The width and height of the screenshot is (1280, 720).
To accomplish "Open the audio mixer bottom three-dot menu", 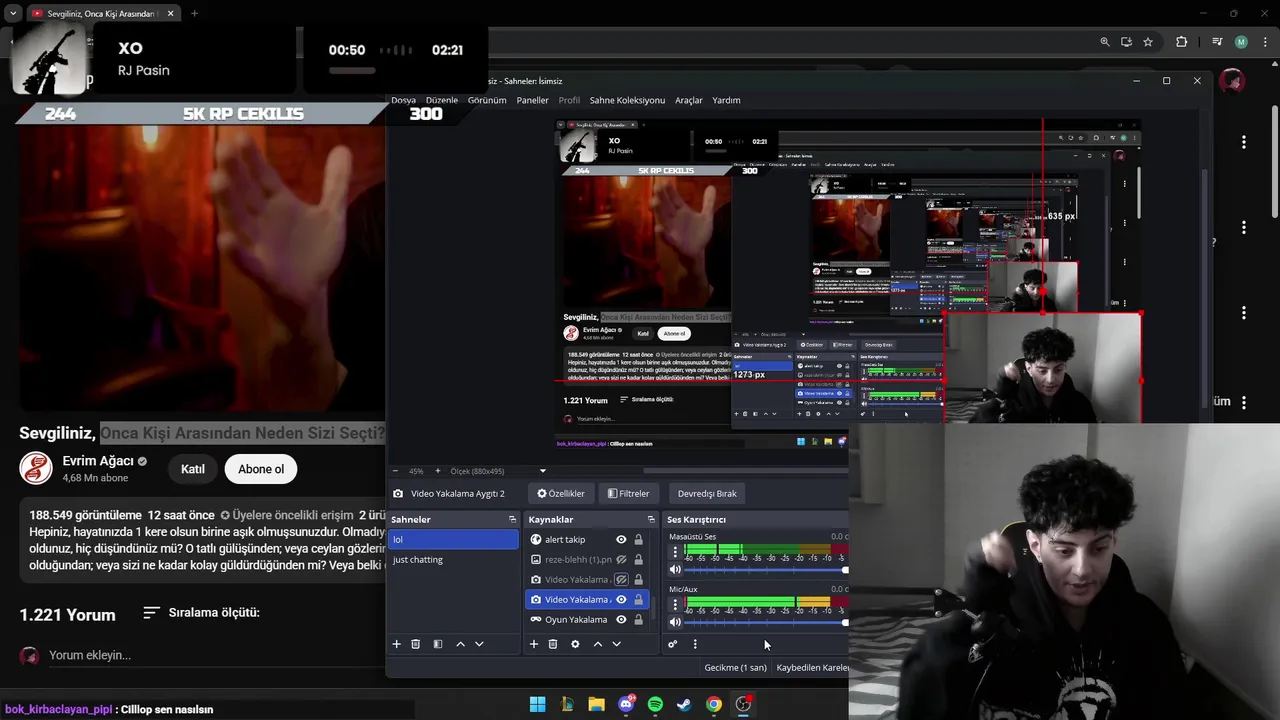I will 695,644.
